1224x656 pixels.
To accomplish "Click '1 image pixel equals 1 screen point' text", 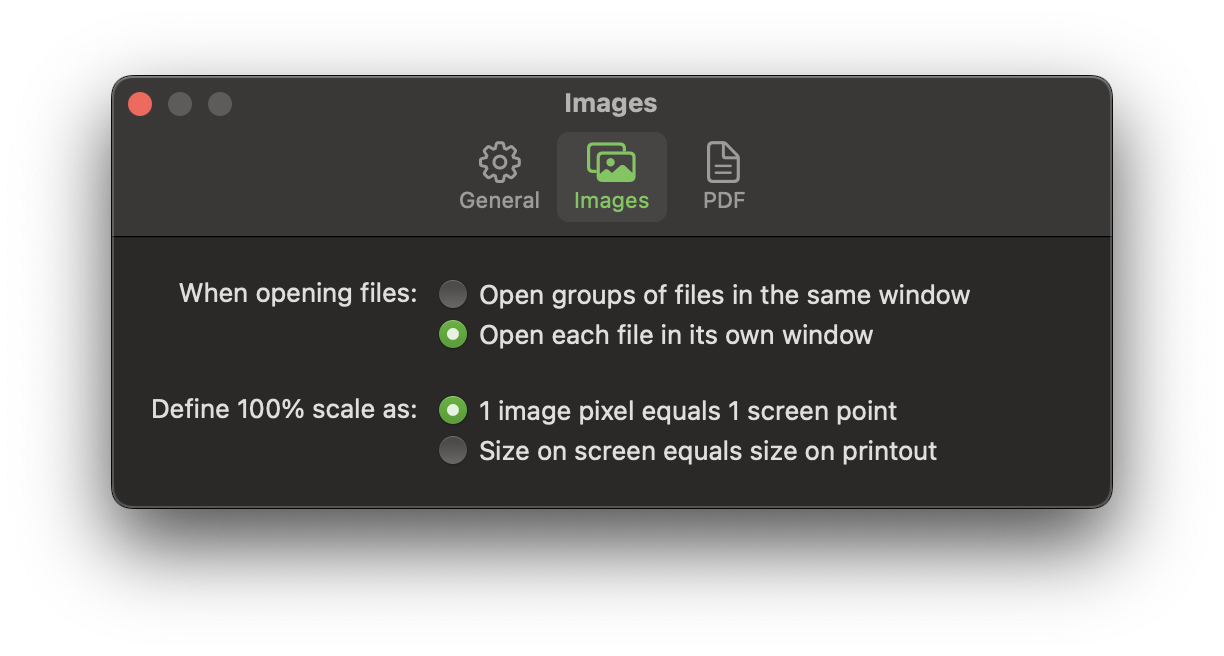I will click(x=688, y=411).
